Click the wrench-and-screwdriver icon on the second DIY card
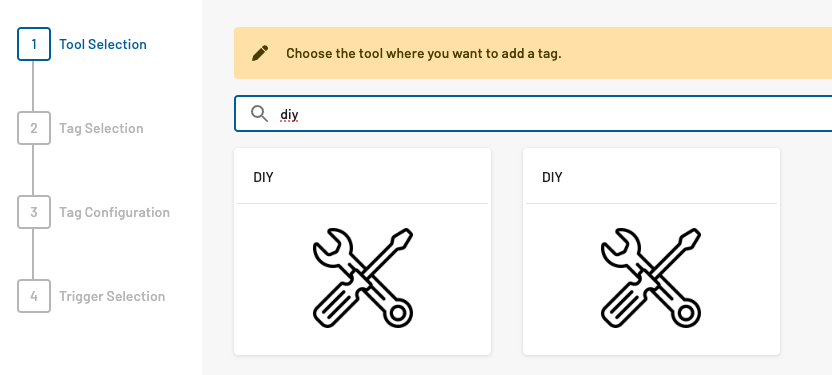The height and width of the screenshot is (375, 832). click(651, 278)
